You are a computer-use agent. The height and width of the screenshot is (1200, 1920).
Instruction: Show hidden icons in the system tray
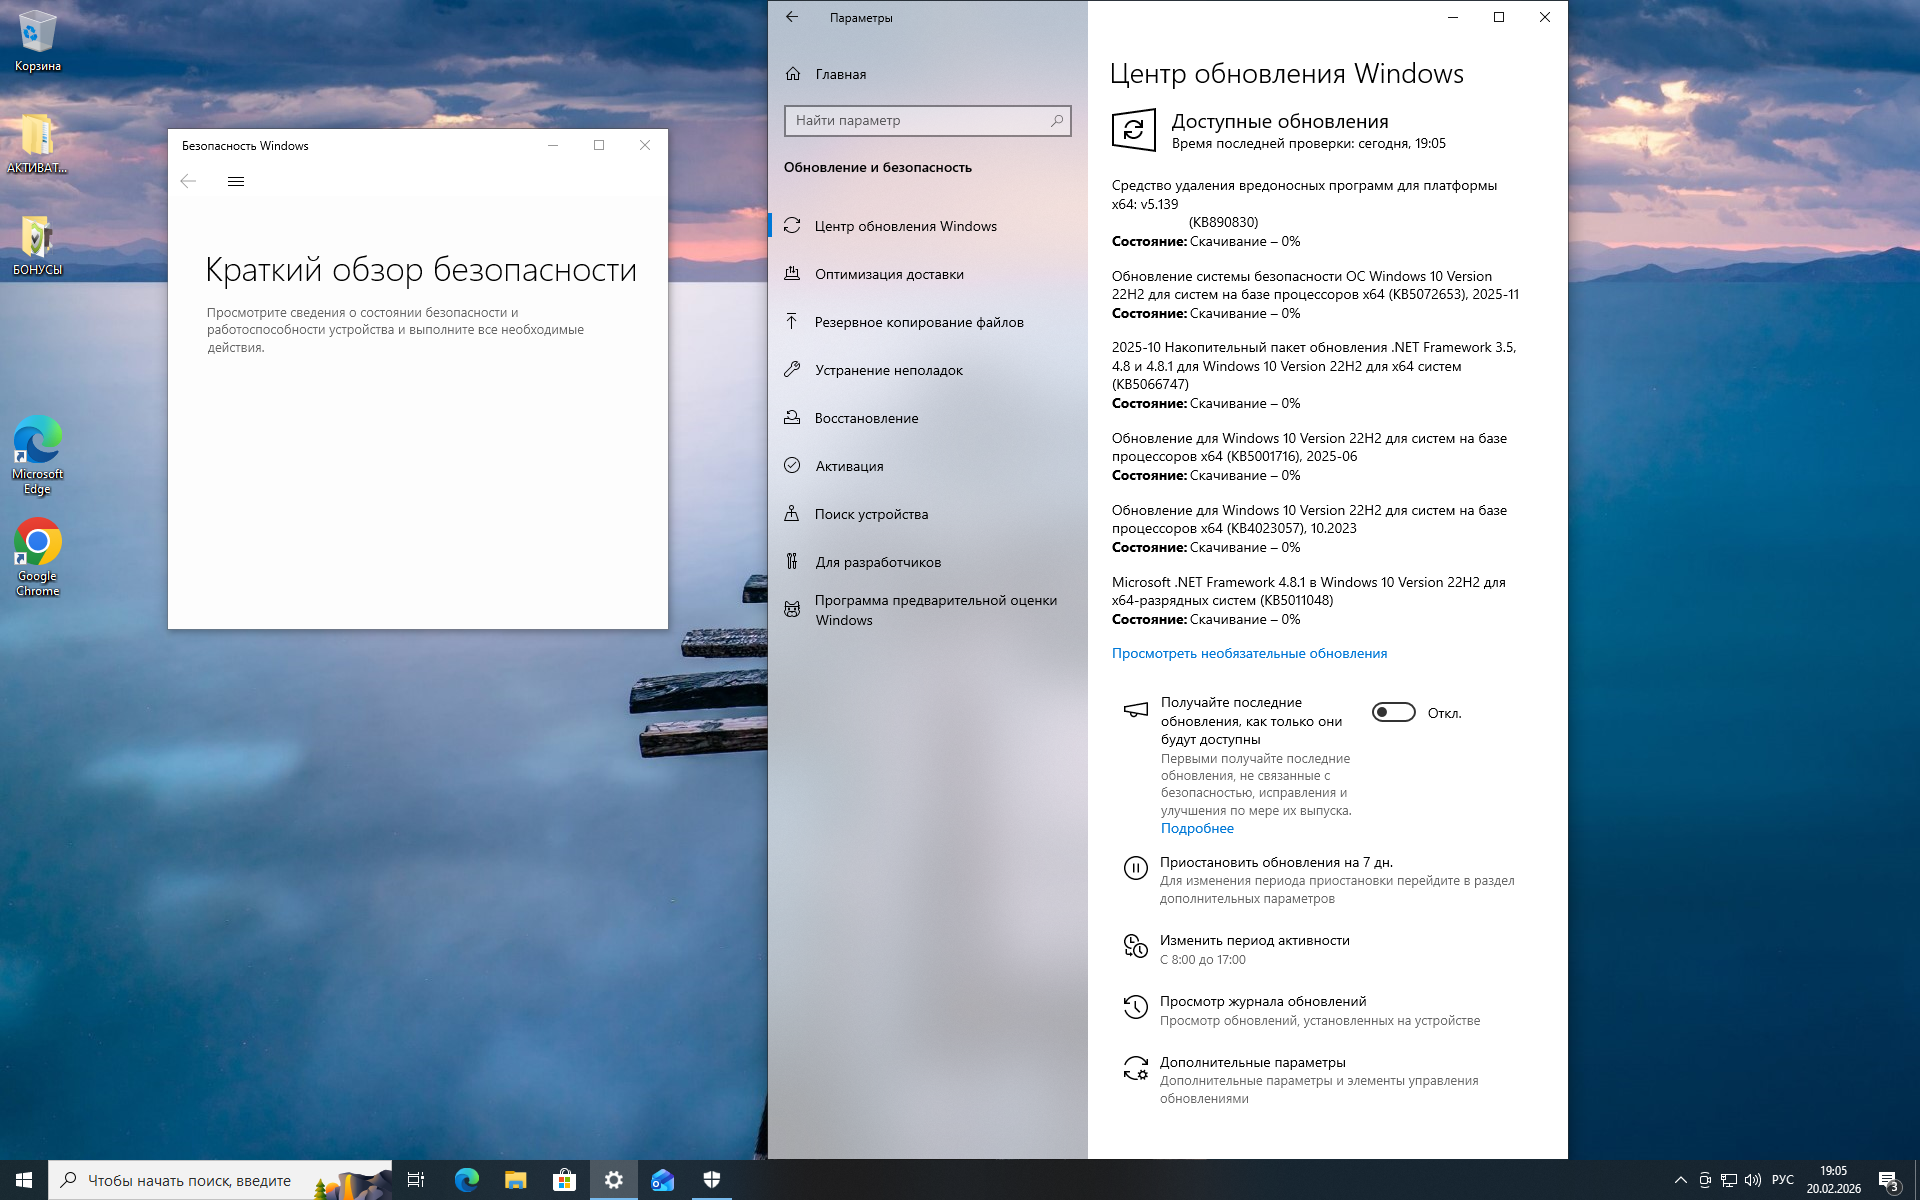(1680, 1180)
